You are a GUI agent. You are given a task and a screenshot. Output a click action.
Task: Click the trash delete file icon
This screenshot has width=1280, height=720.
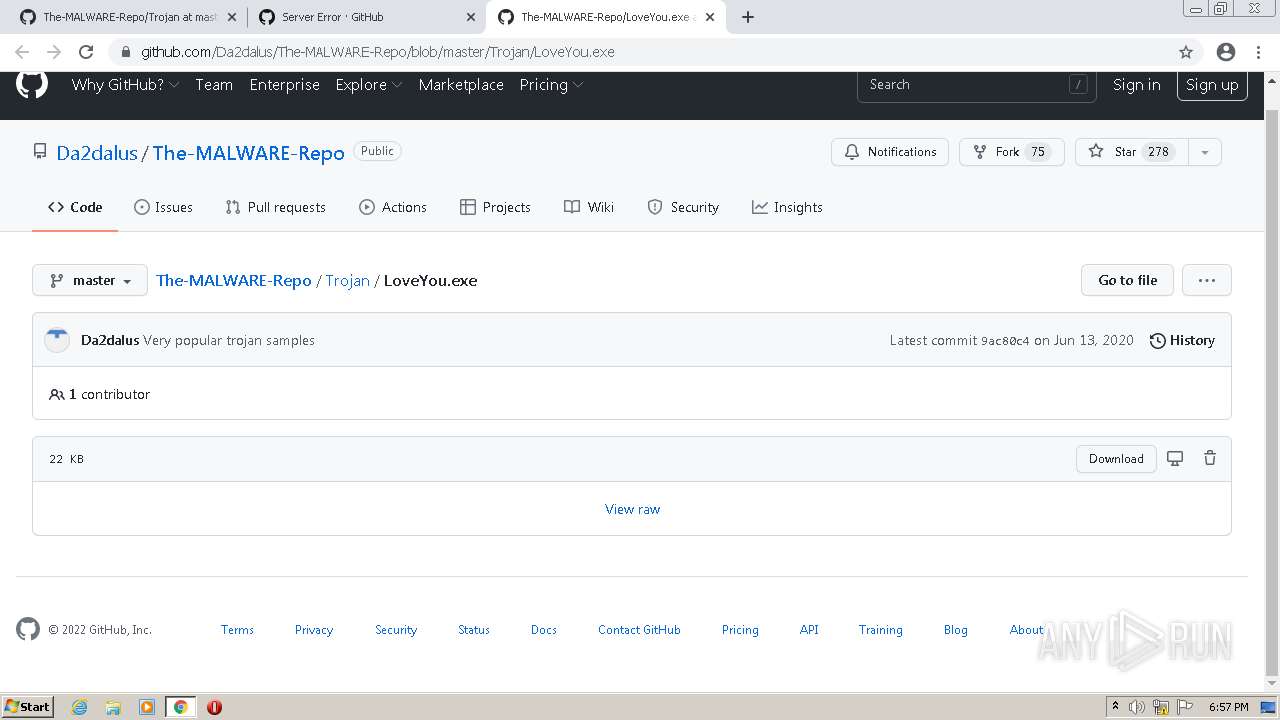click(x=1210, y=458)
